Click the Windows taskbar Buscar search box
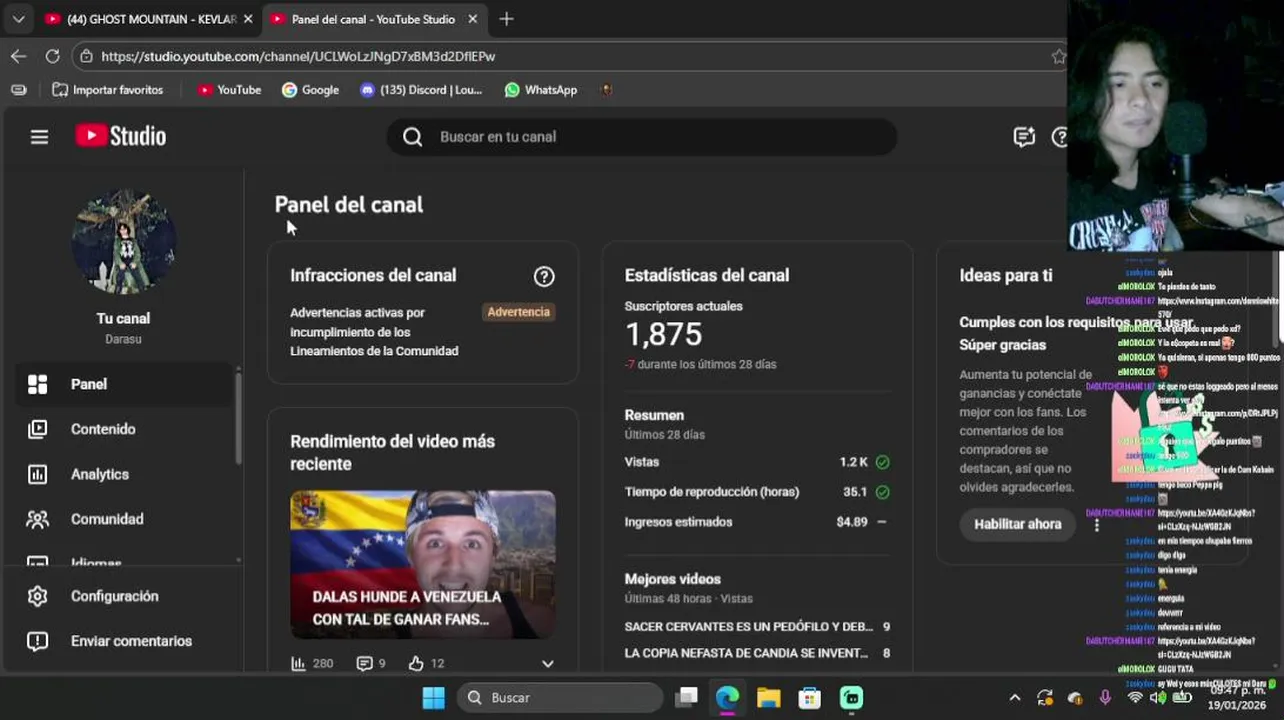The image size is (1284, 720). click(x=560, y=697)
